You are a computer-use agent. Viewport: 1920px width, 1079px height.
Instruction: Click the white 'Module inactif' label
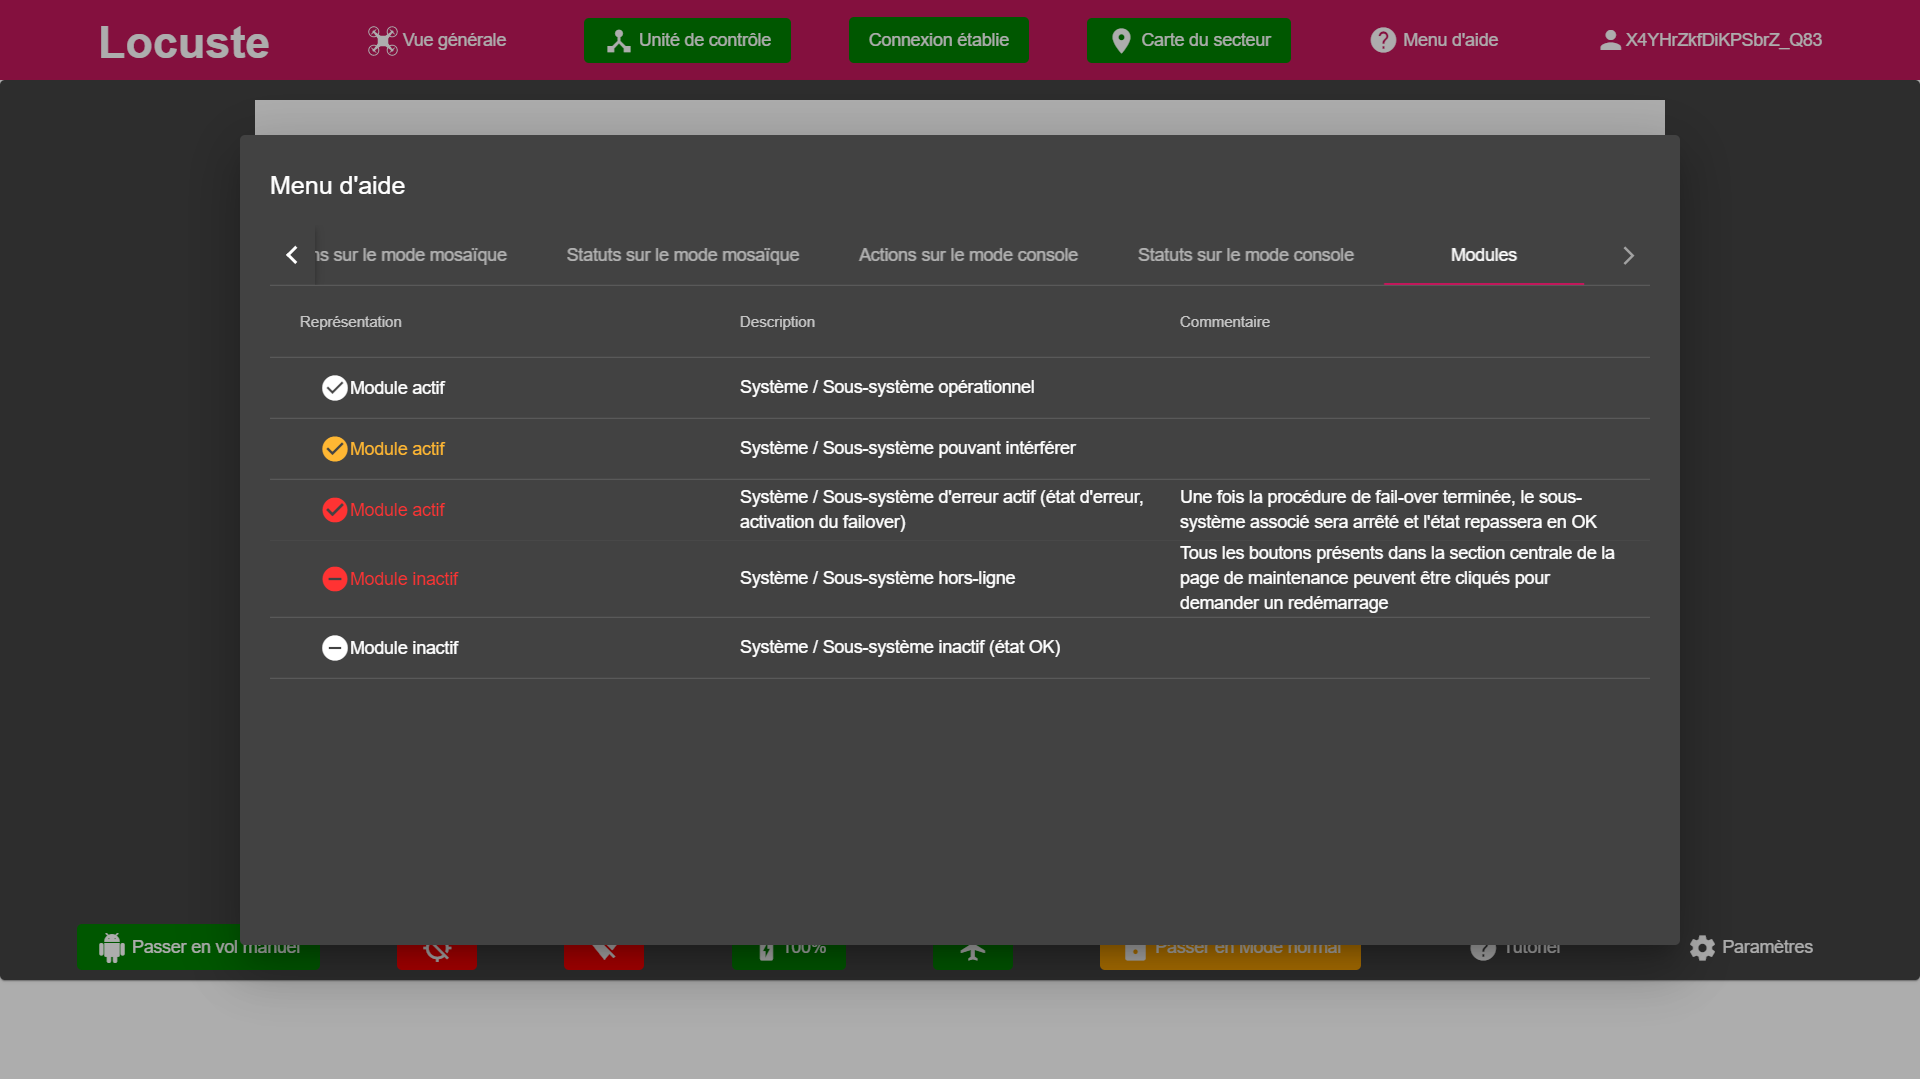click(404, 648)
